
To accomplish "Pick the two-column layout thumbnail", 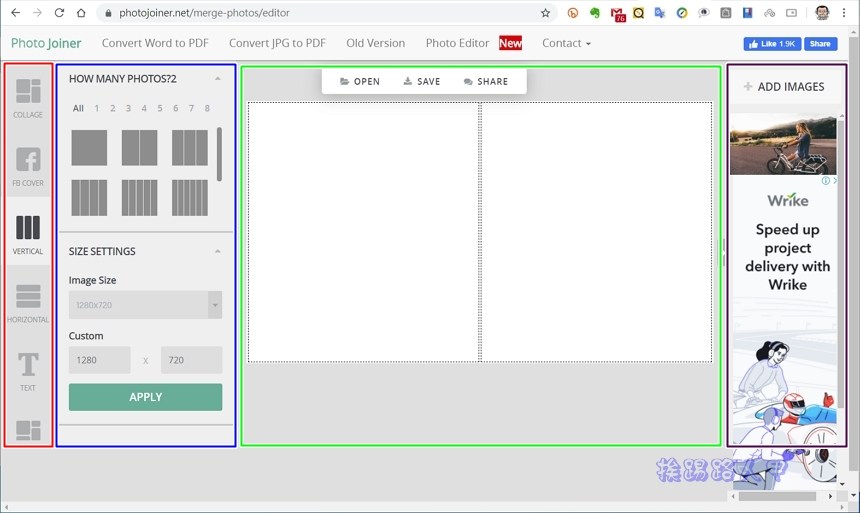I will pyautogui.click(x=139, y=148).
